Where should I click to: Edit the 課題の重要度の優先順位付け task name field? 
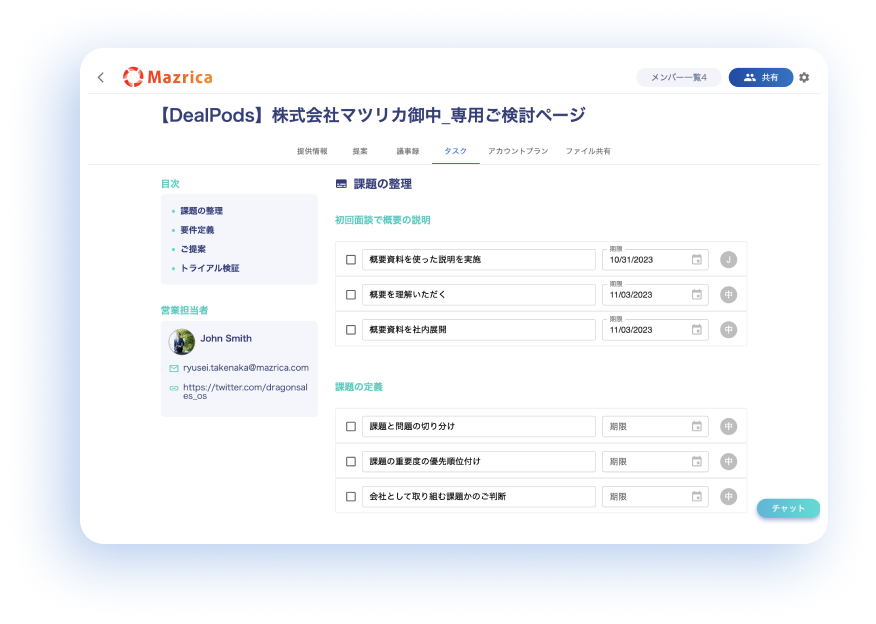[479, 461]
